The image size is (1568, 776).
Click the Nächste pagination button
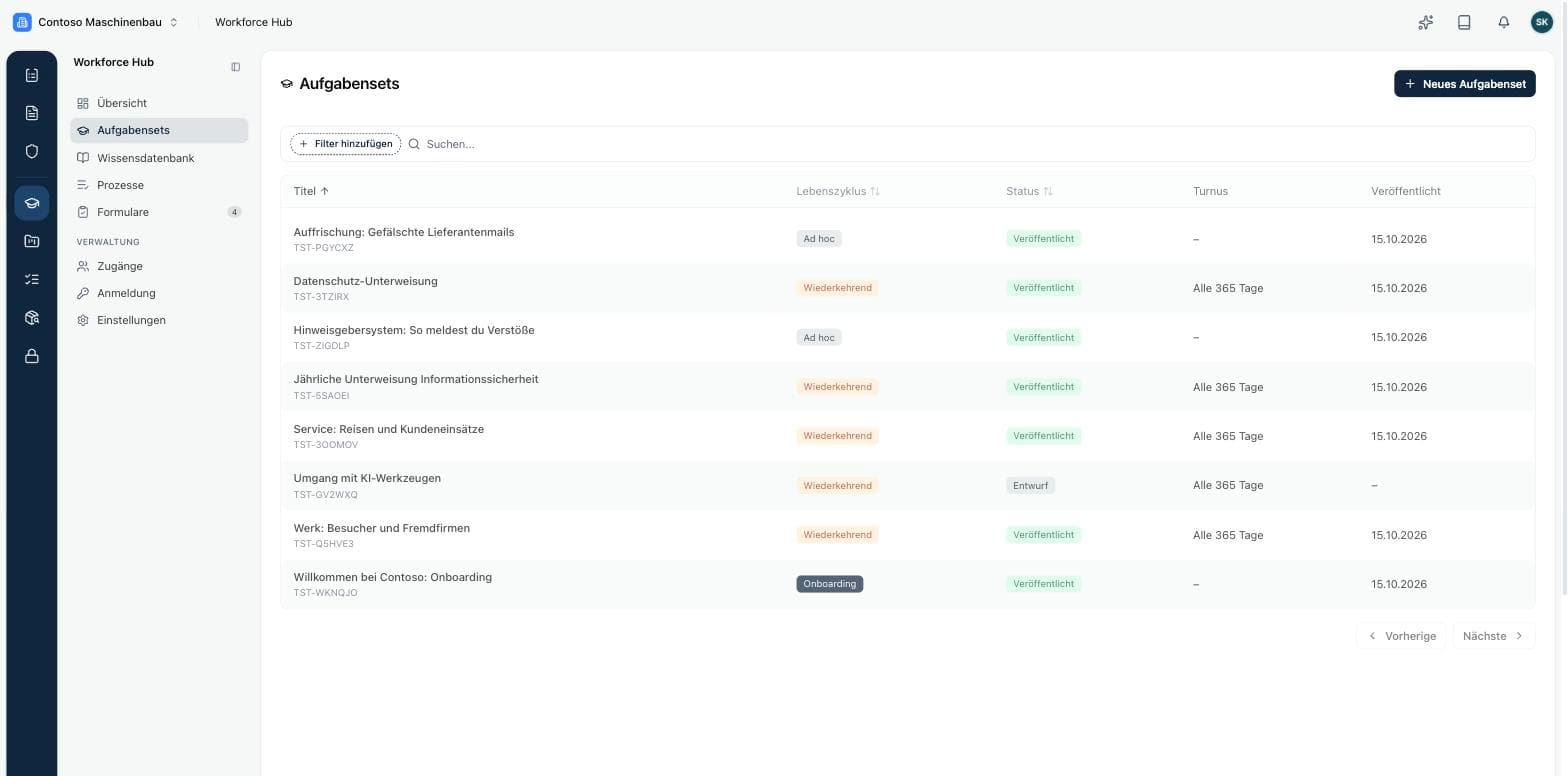(1493, 636)
